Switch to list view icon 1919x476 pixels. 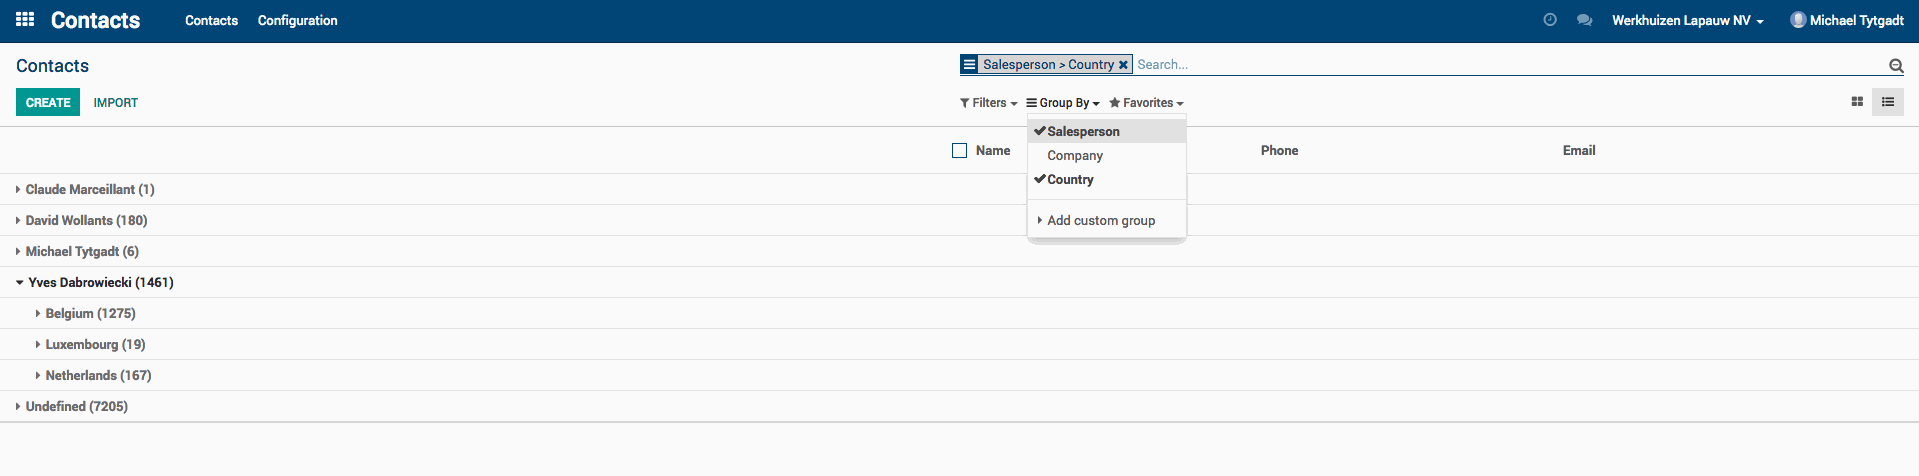pyautogui.click(x=1888, y=102)
